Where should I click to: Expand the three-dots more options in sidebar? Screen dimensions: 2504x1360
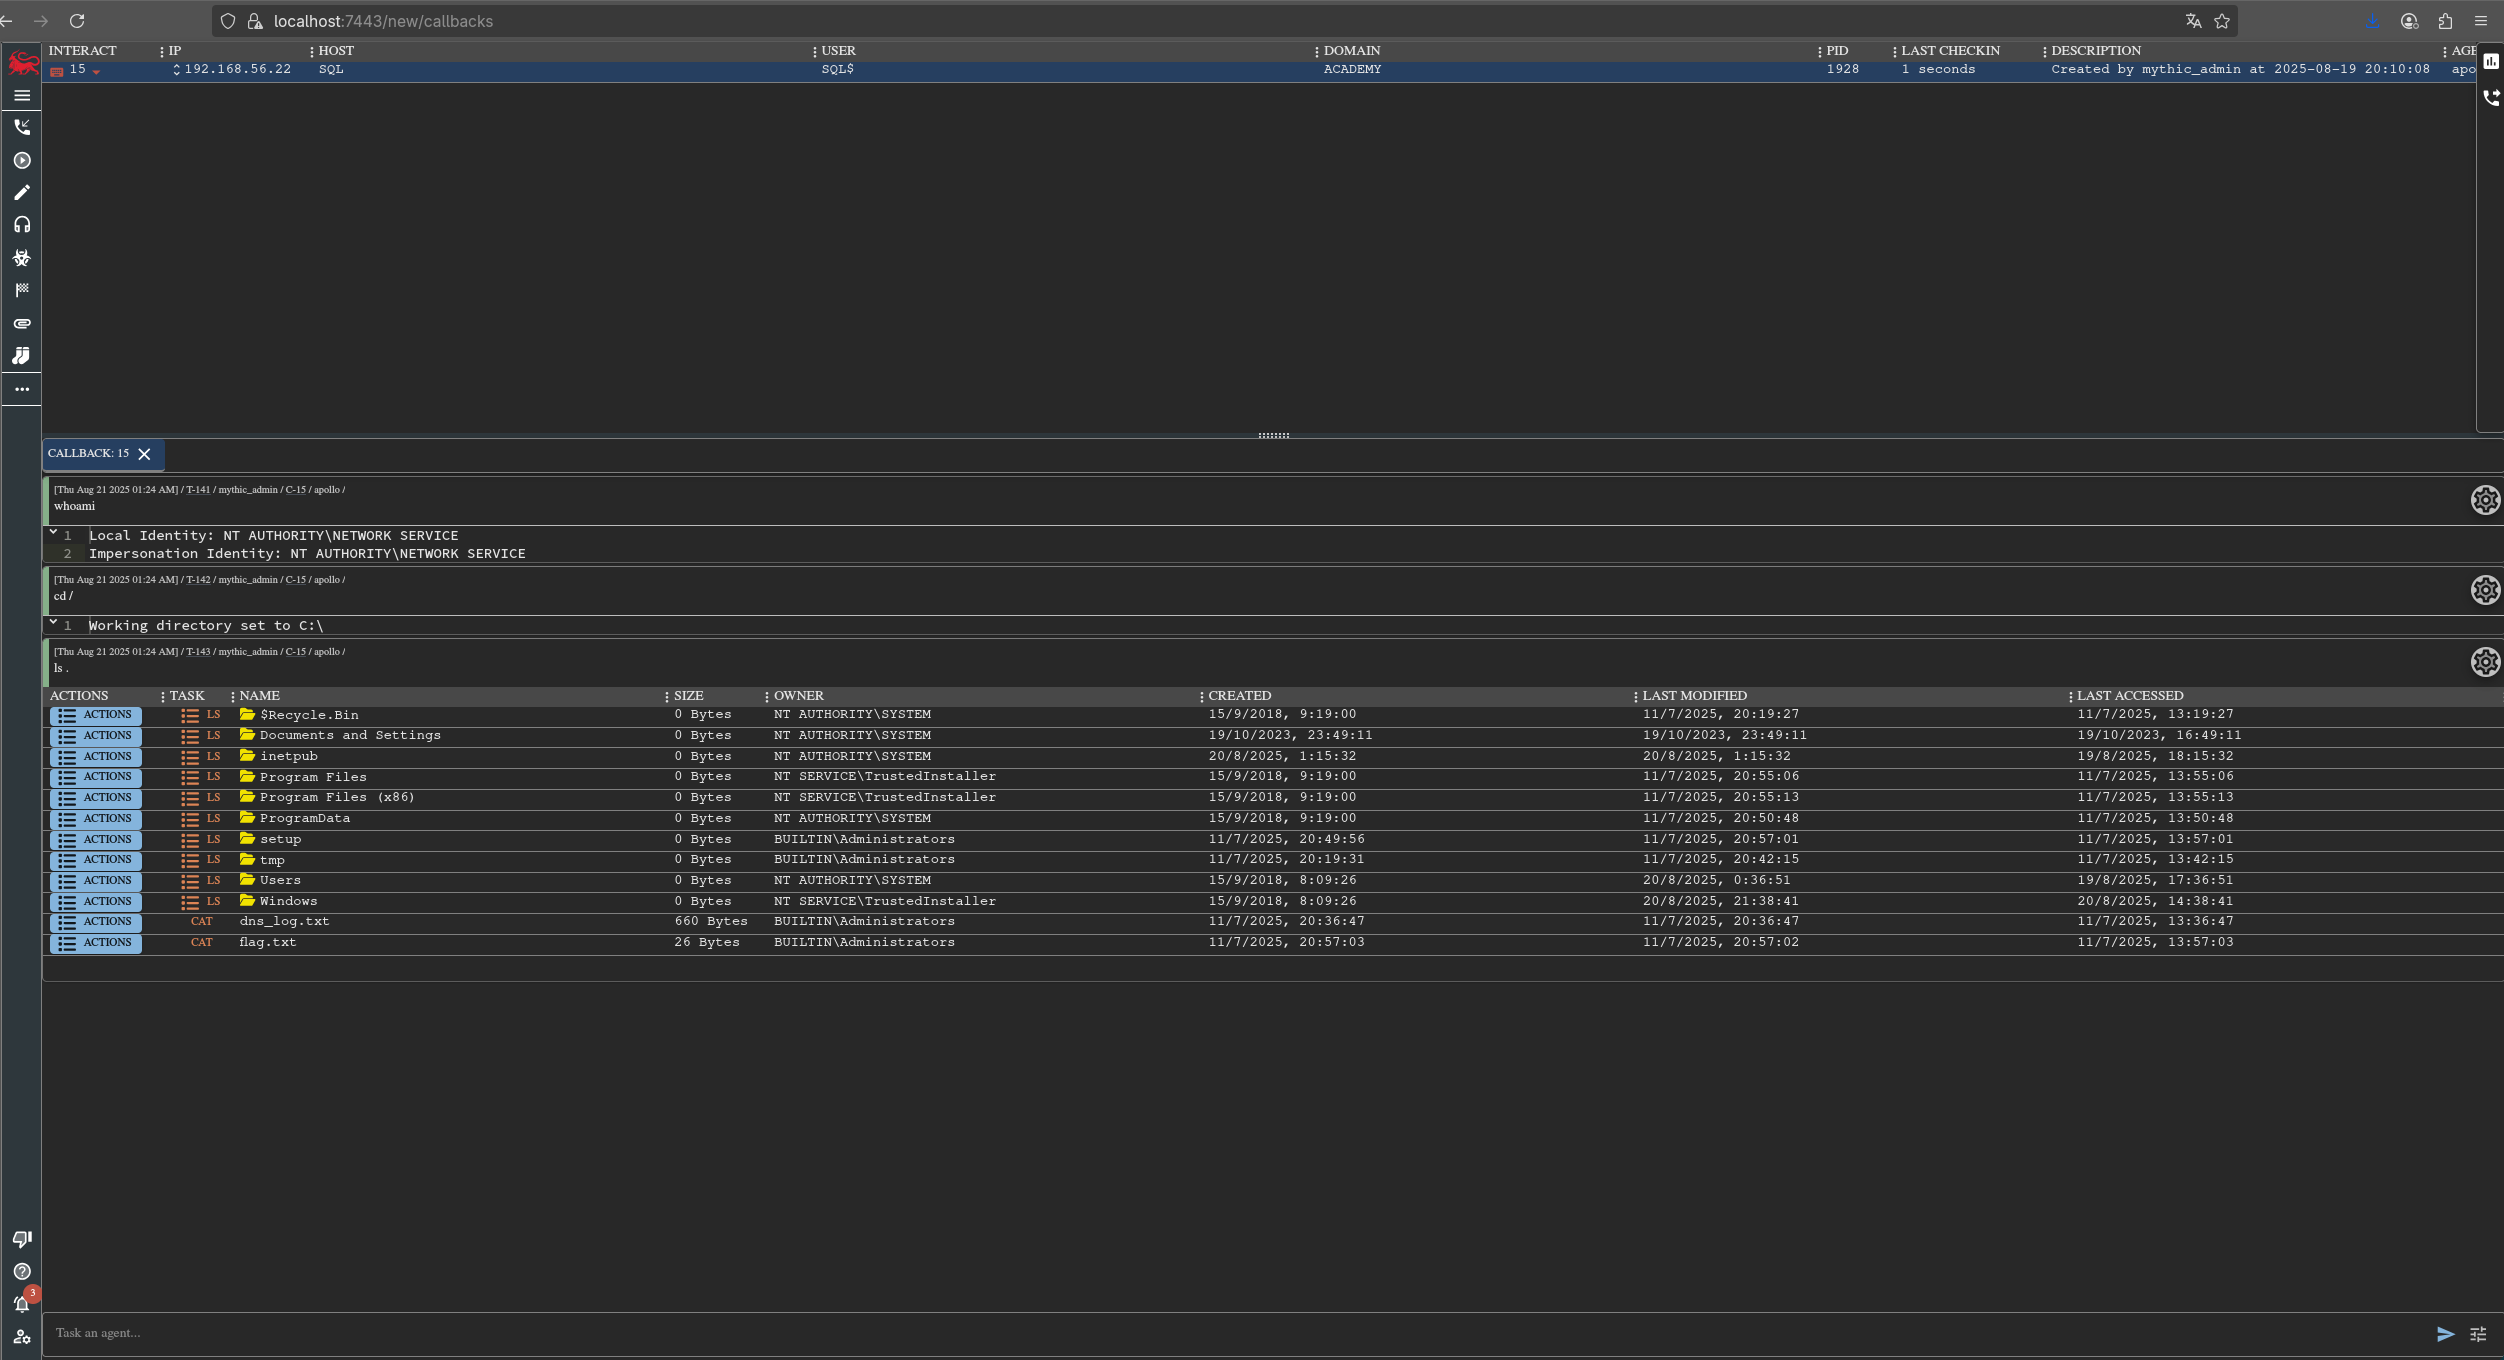22,389
